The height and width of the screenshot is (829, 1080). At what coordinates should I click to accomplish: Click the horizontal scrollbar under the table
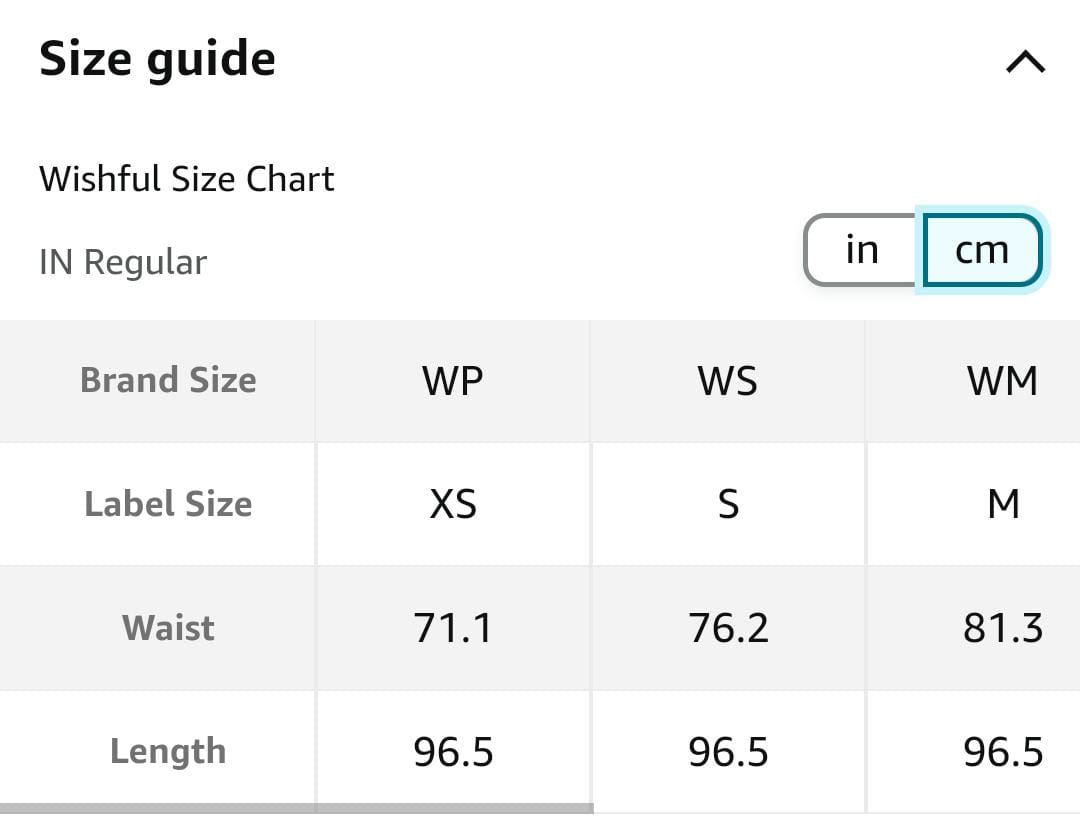point(296,808)
